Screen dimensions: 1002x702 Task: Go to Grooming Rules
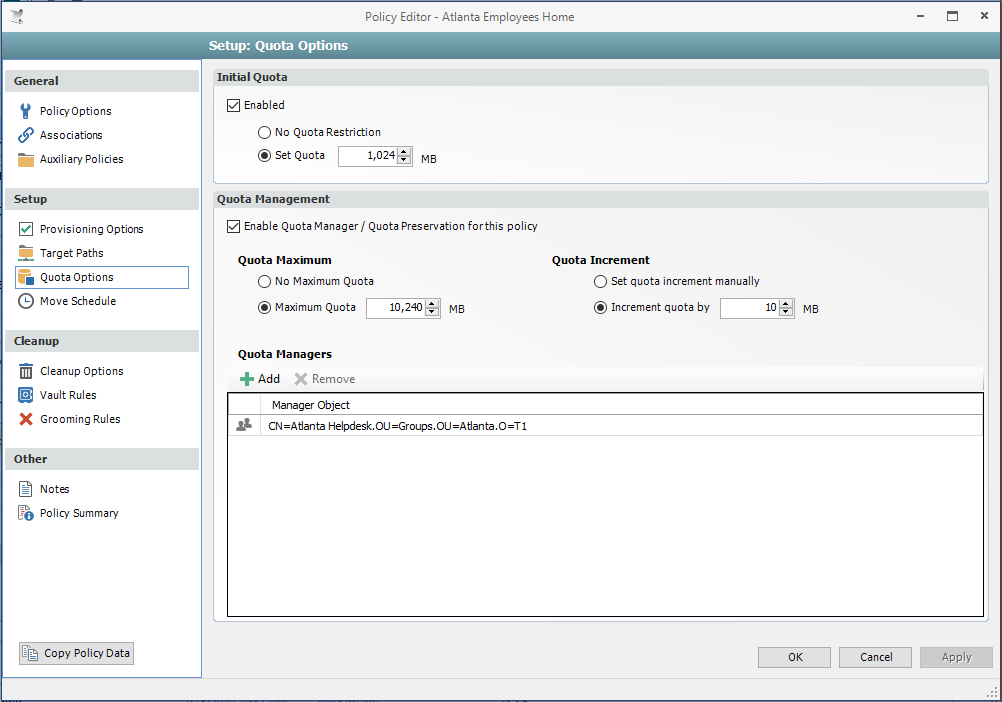[x=80, y=420]
